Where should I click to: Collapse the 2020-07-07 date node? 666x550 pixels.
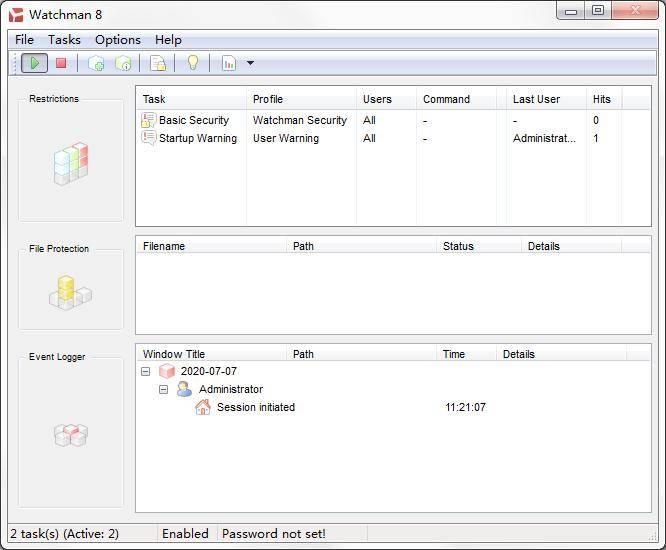tap(146, 371)
